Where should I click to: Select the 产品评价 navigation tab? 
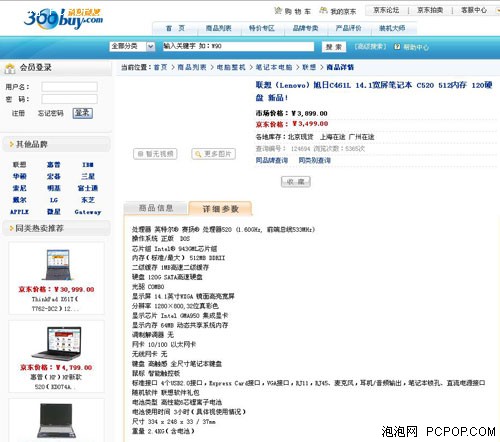(348, 28)
